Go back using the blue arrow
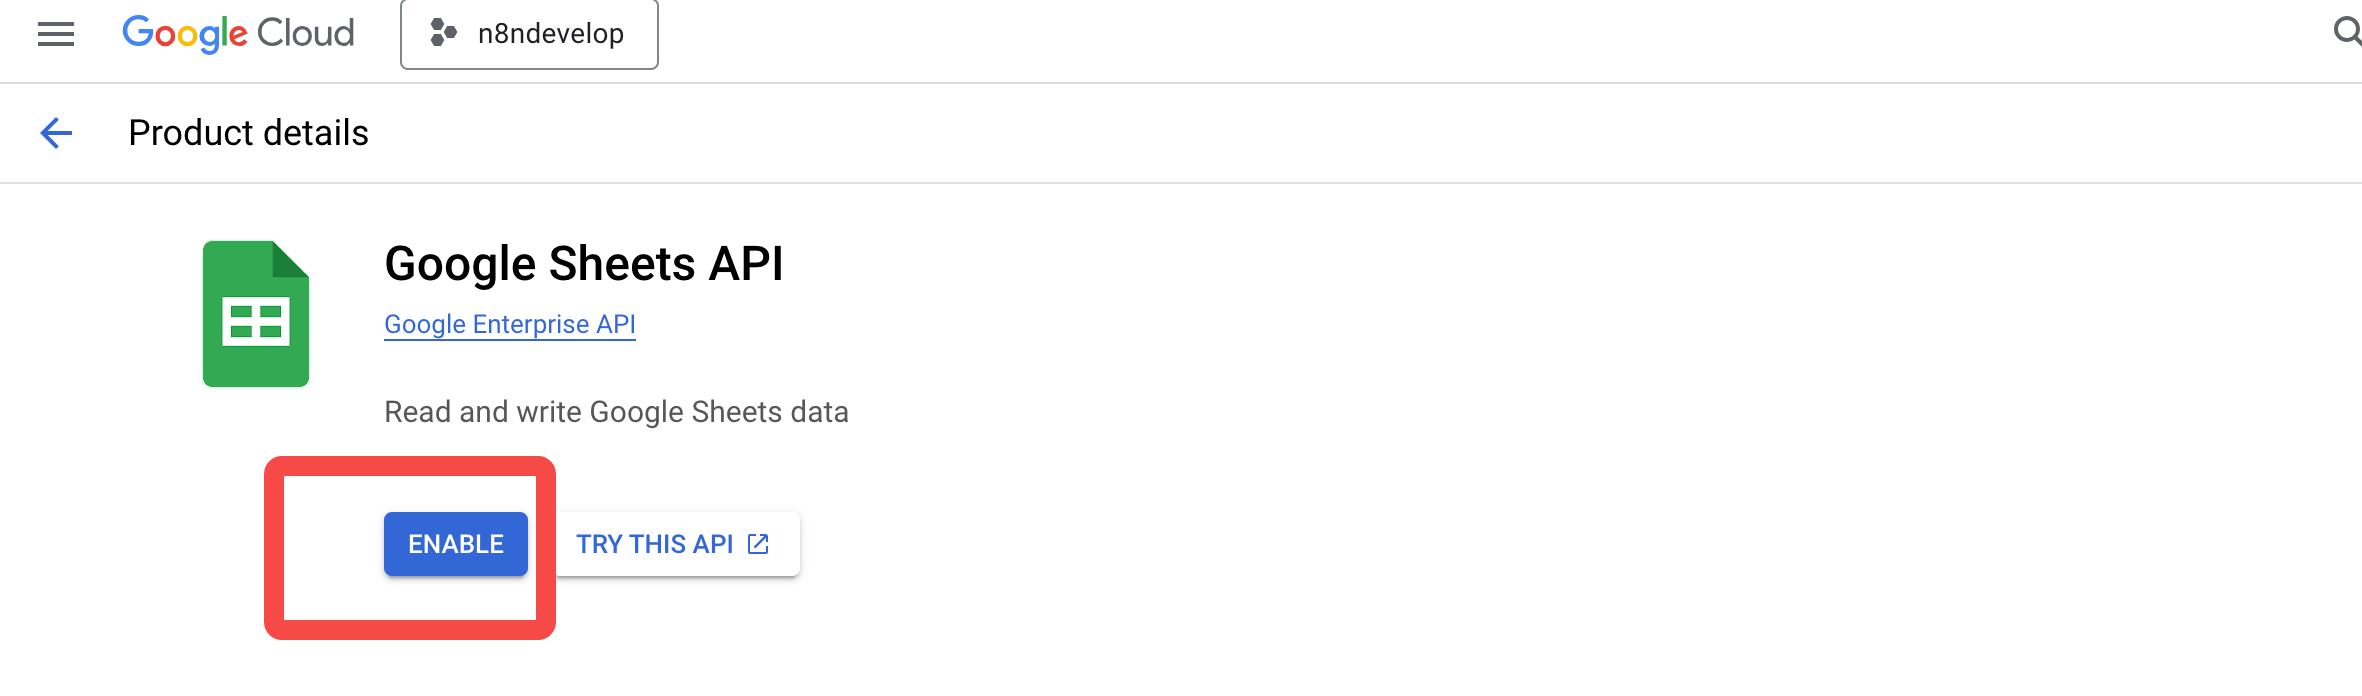Viewport: 2362px width, 696px height. 56,133
